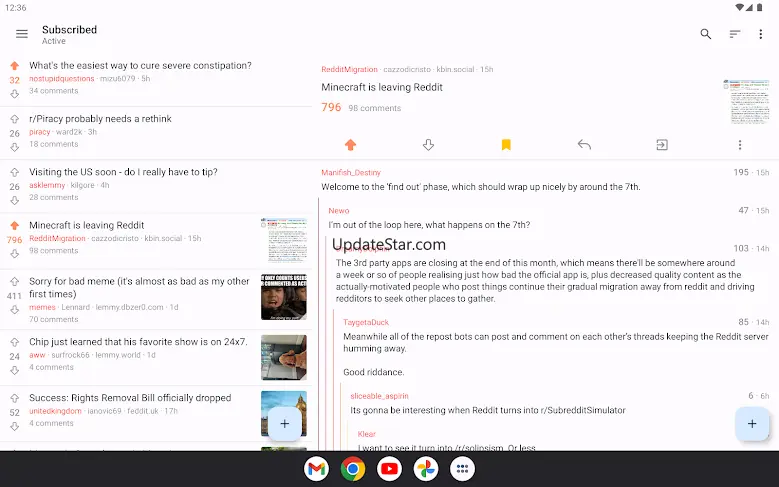Open the memes community link
Screen dimensions: 779x487
(x=42, y=307)
